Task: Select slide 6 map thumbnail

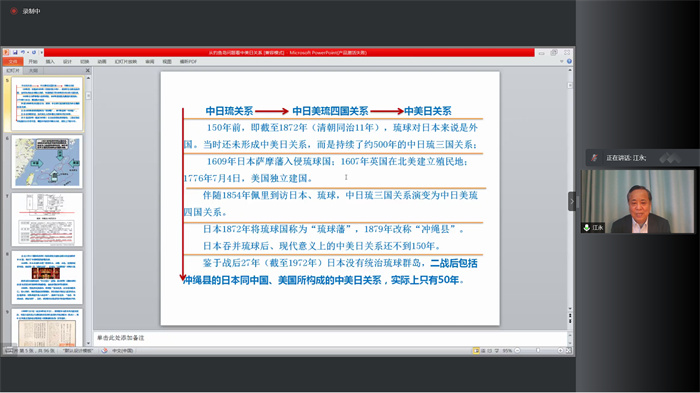Action: pyautogui.click(x=47, y=162)
